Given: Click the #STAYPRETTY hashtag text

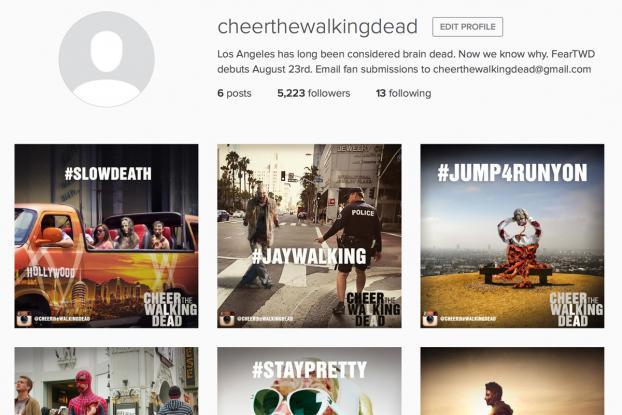Looking at the screenshot, I should click(x=309, y=370).
